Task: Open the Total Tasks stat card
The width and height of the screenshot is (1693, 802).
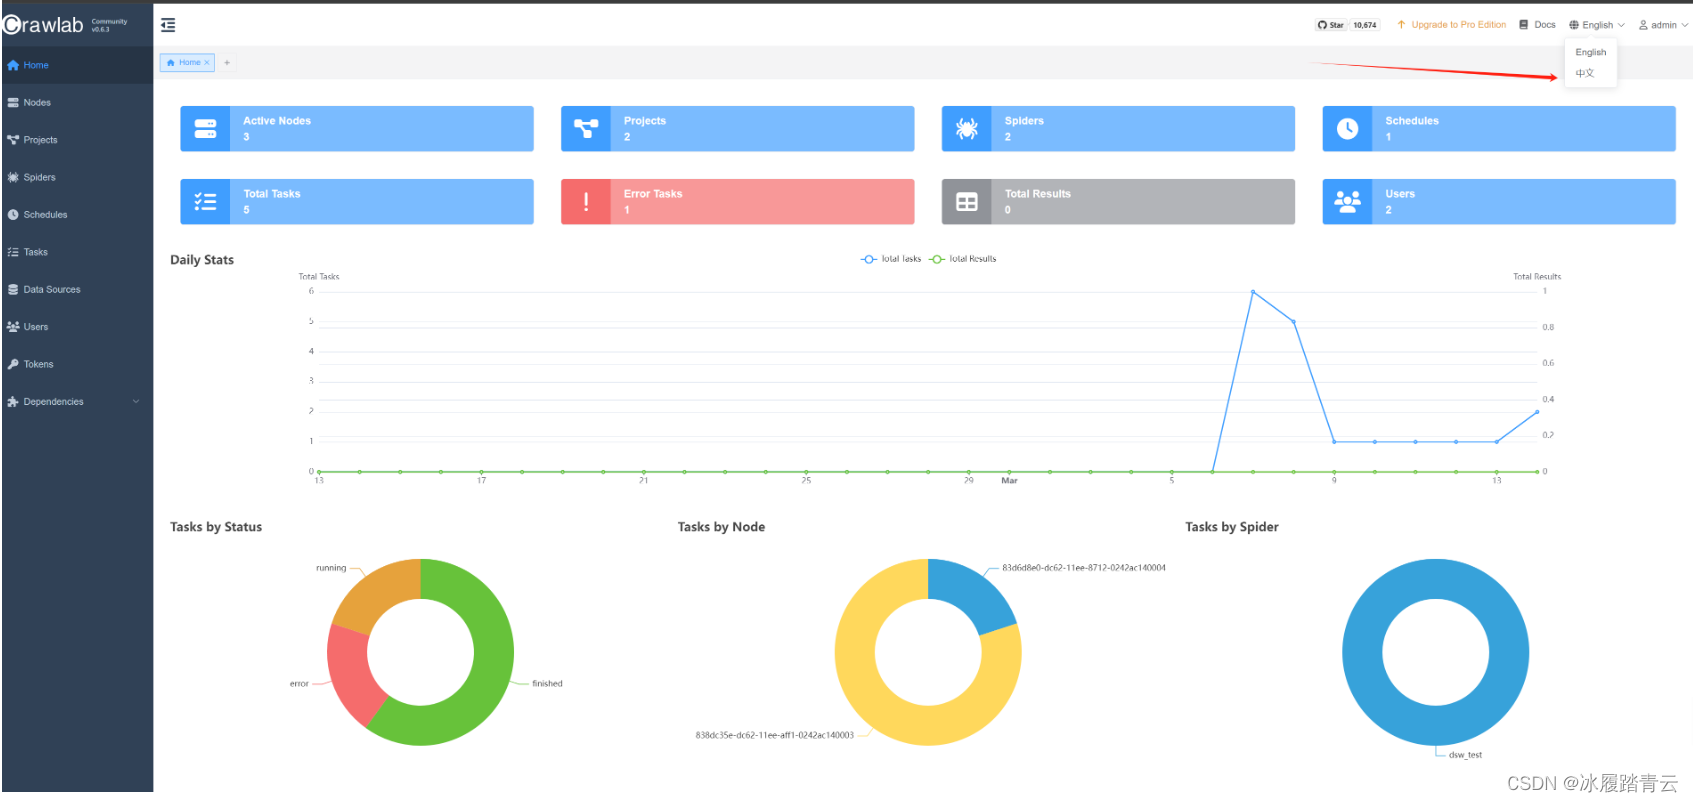Action: 357,202
